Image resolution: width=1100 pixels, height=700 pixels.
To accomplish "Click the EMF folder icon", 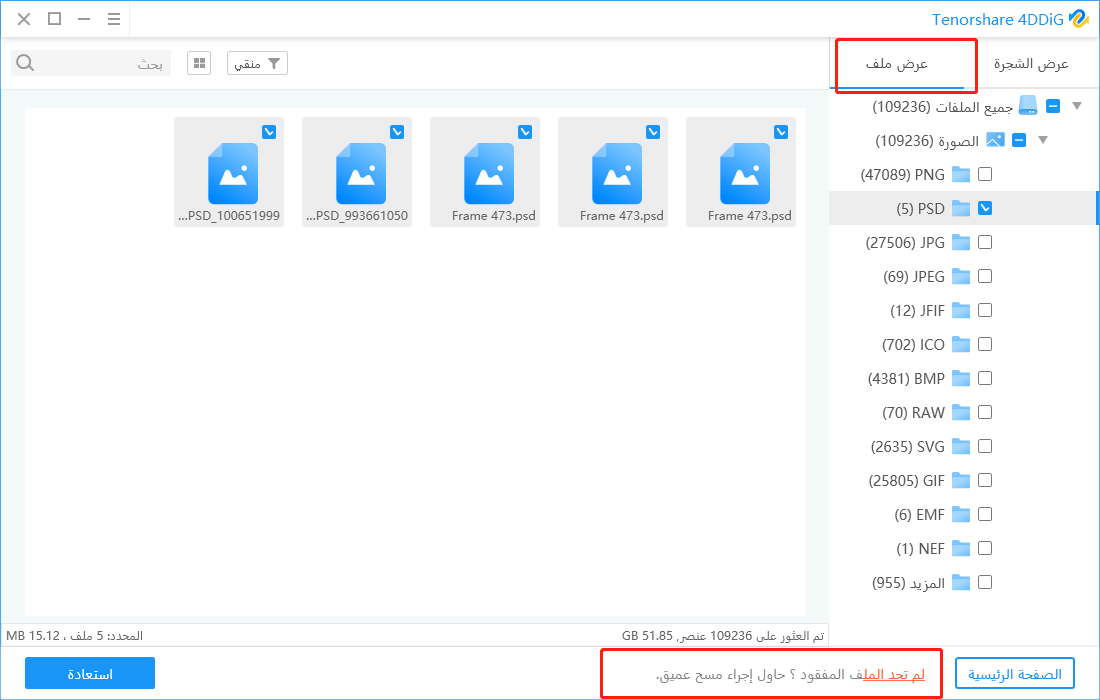I will tap(961, 515).
